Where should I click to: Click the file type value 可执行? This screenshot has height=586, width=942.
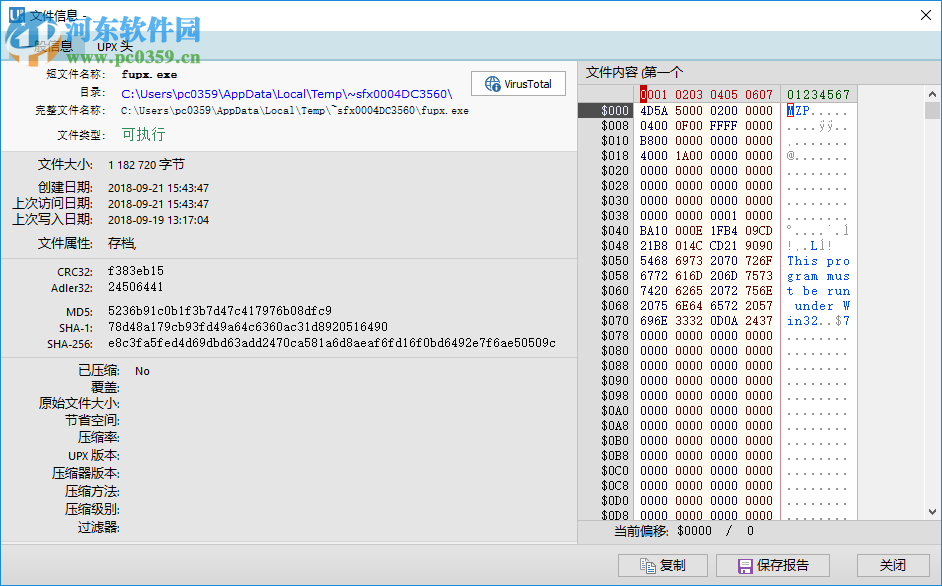click(x=144, y=134)
